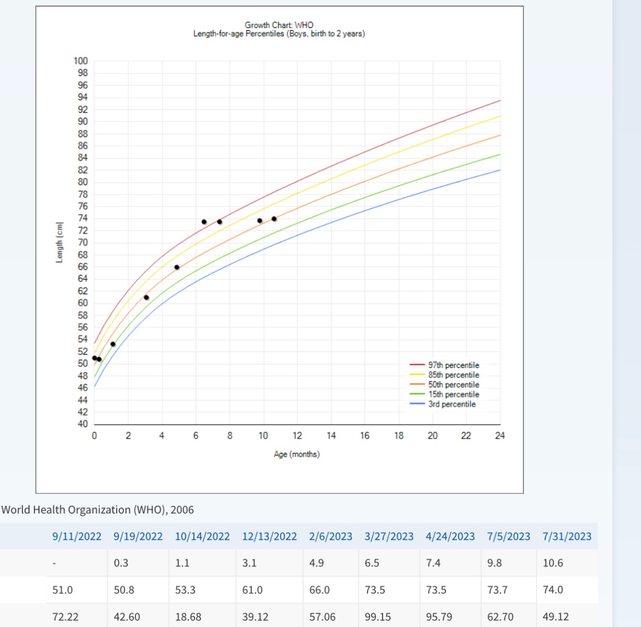Select the data point at 10.6 months
The image size is (641, 627).
click(274, 219)
